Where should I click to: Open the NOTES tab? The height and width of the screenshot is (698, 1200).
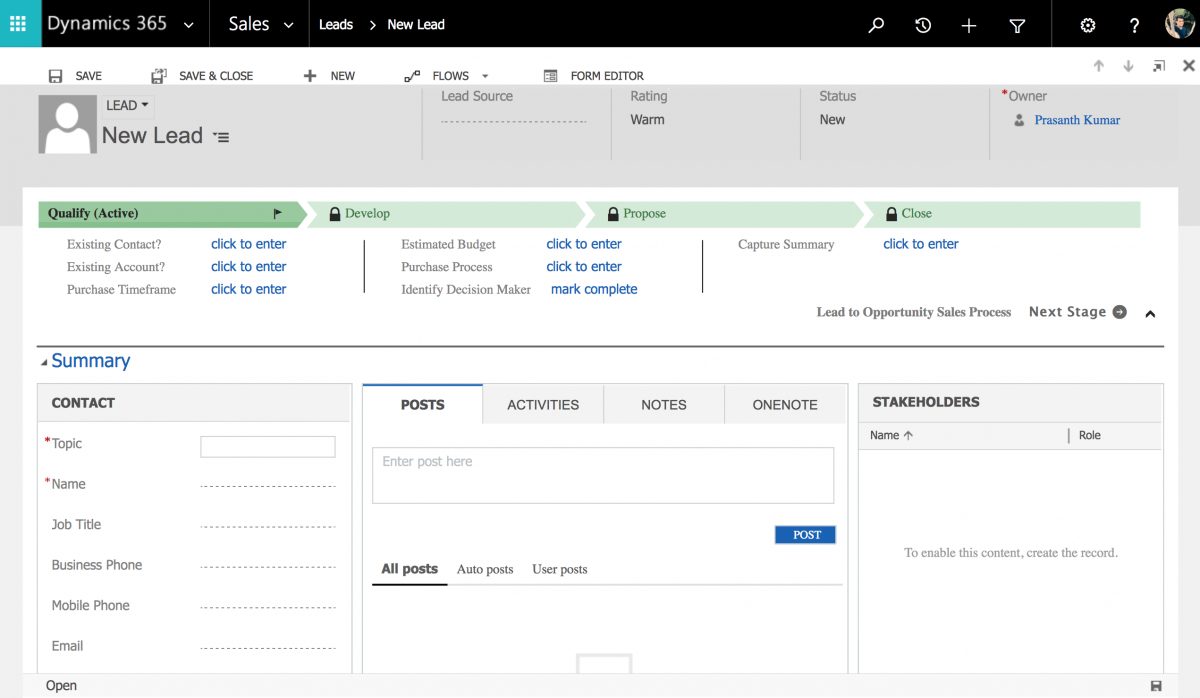coord(663,404)
